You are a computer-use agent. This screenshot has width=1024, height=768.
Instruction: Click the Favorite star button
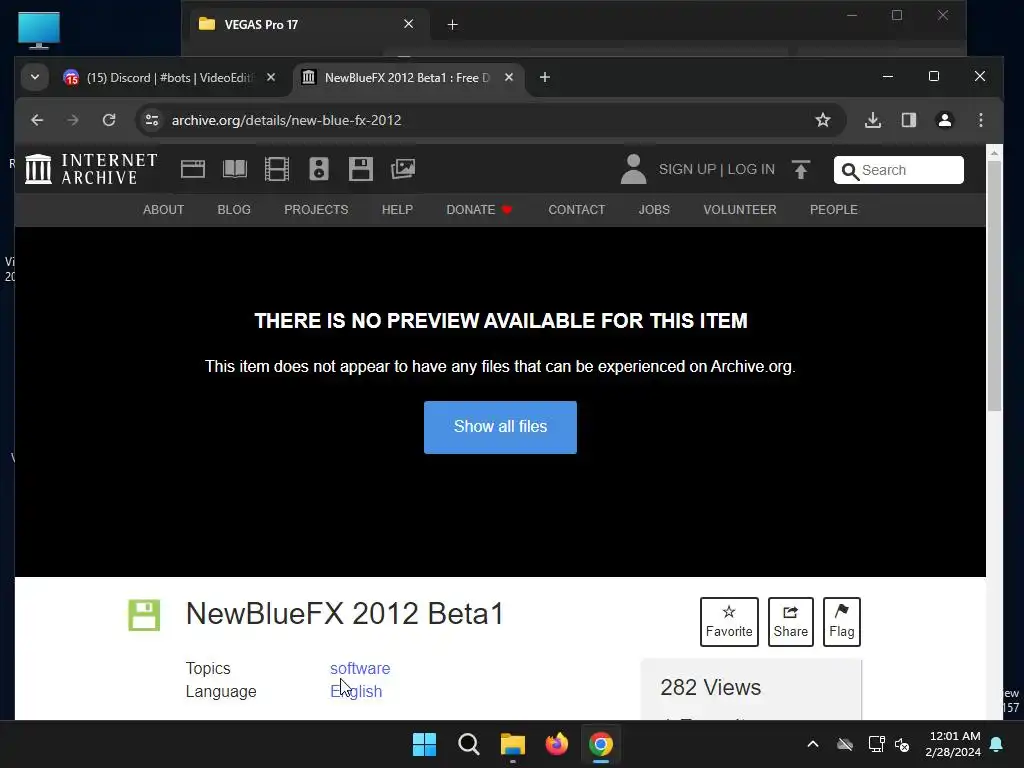(x=729, y=622)
